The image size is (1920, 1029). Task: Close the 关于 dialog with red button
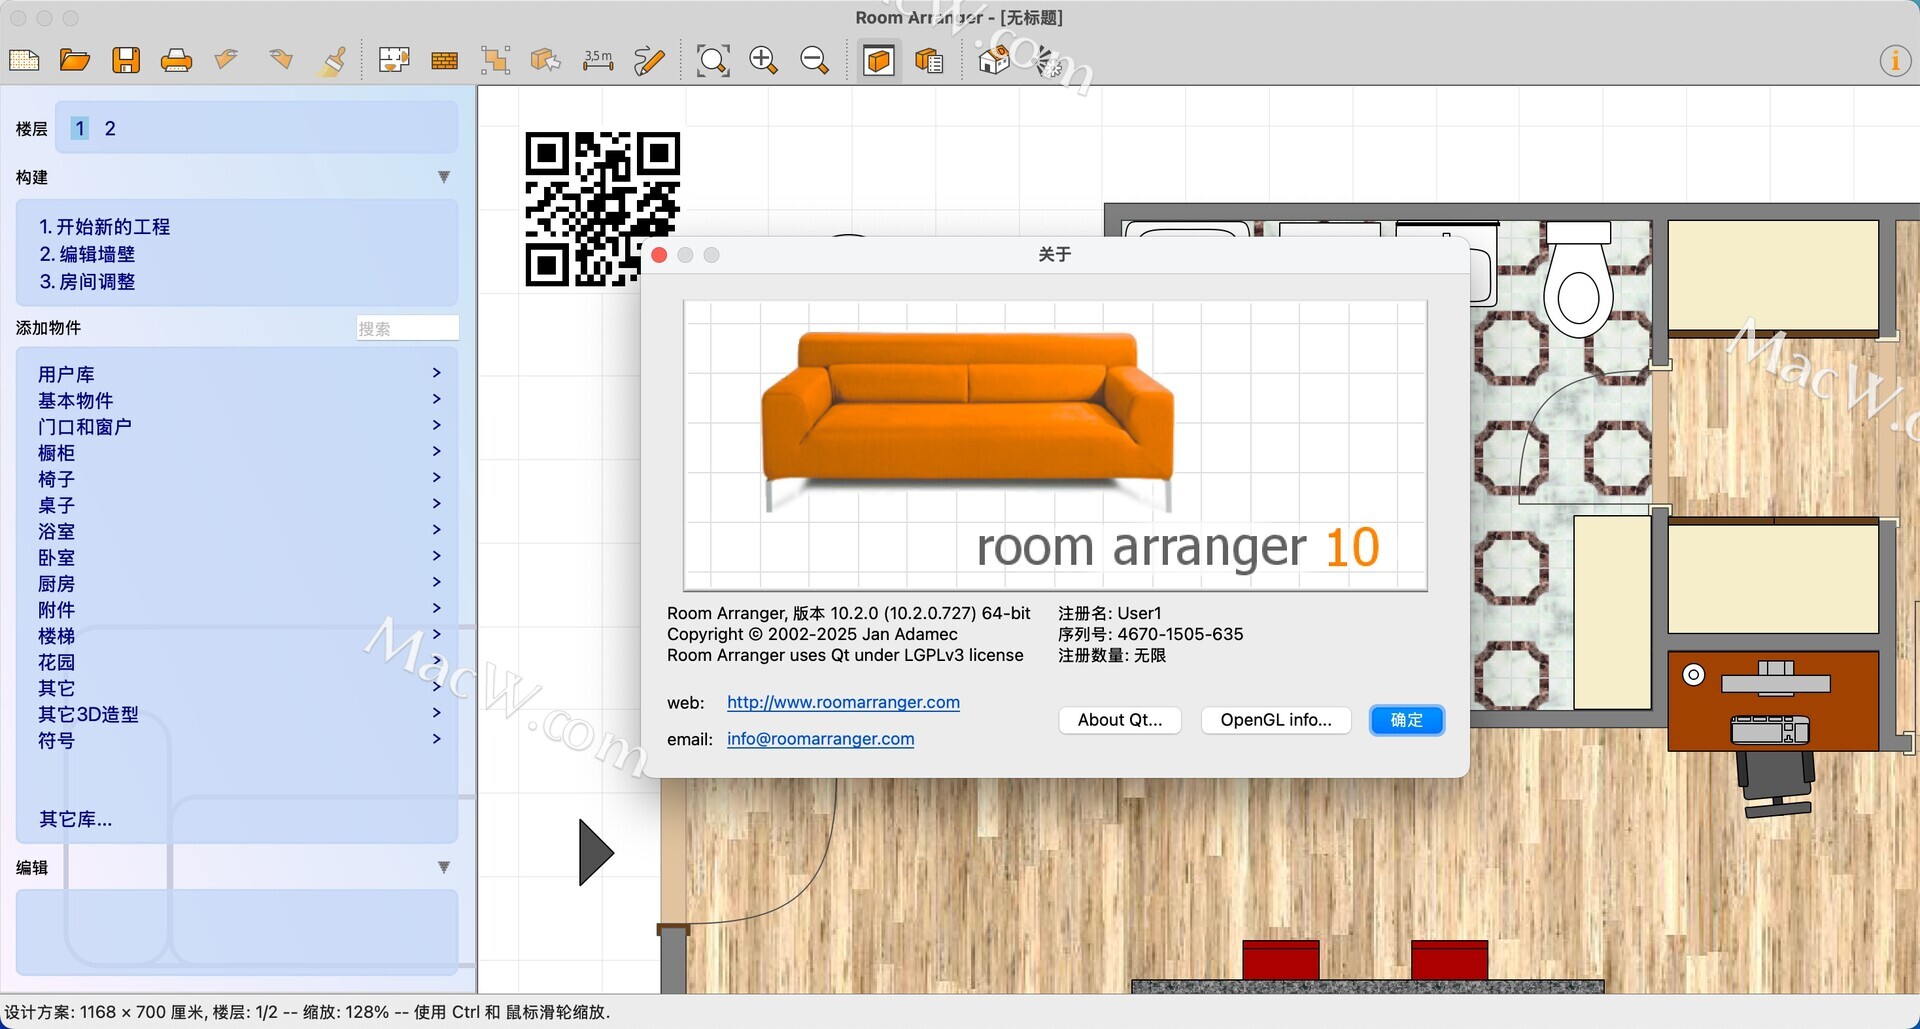pyautogui.click(x=659, y=255)
